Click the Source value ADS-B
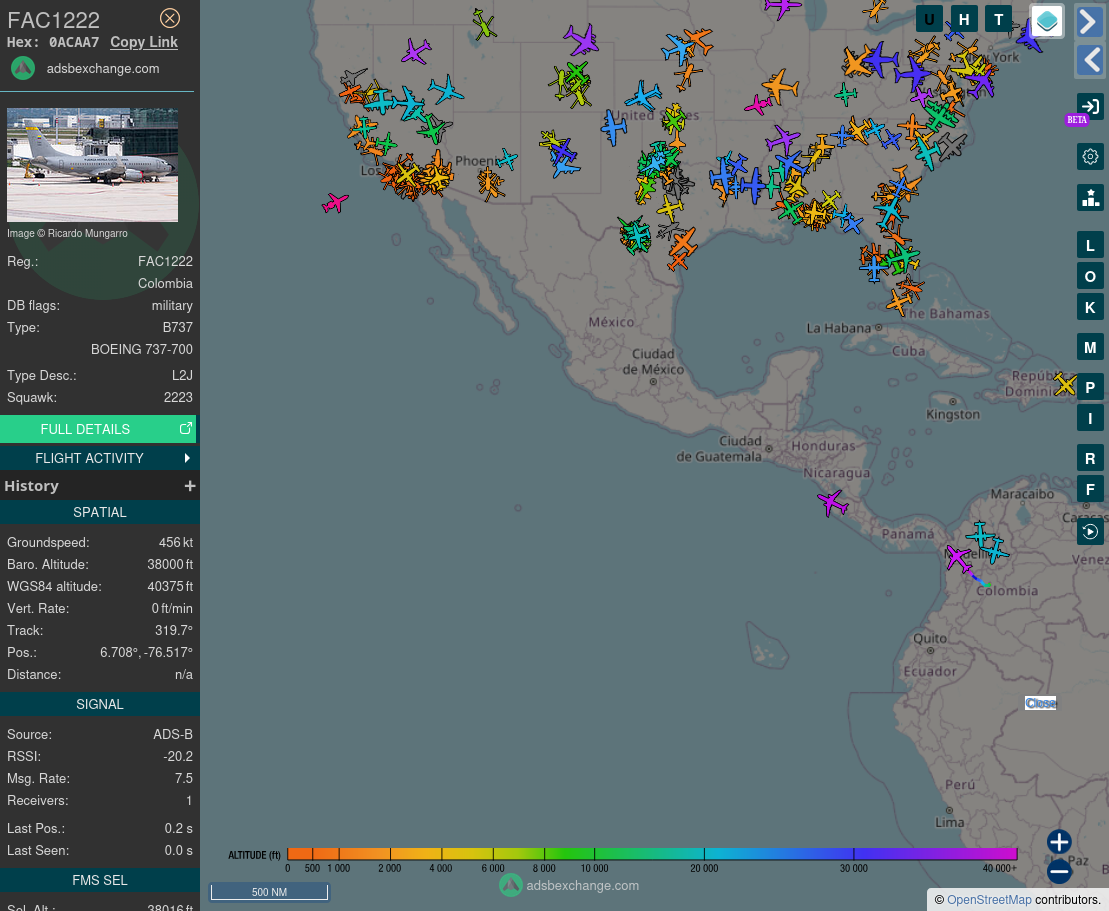Image resolution: width=1109 pixels, height=911 pixels. pyautogui.click(x=173, y=734)
